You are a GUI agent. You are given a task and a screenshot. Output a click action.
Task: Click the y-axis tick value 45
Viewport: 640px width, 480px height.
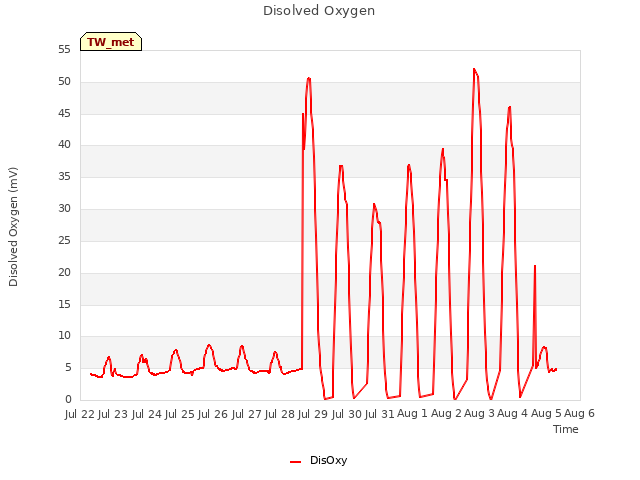click(x=64, y=113)
